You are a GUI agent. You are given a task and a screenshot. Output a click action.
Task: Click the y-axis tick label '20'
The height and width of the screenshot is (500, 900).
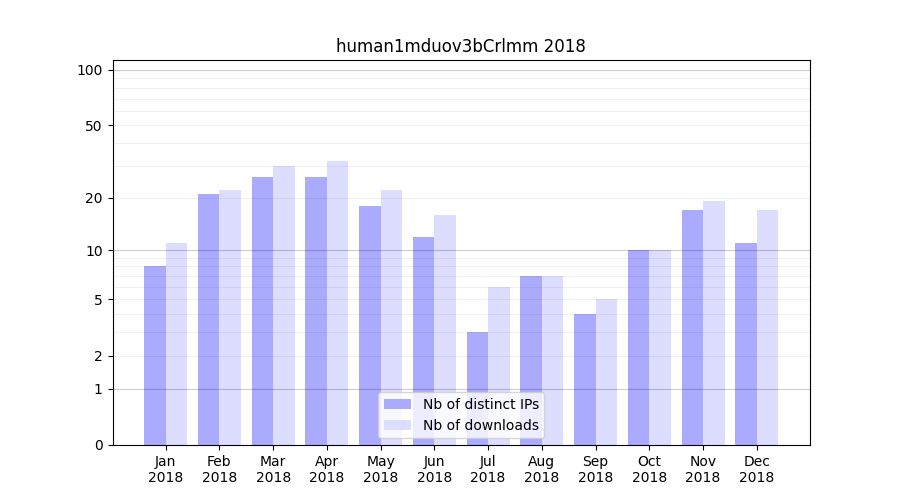94,198
